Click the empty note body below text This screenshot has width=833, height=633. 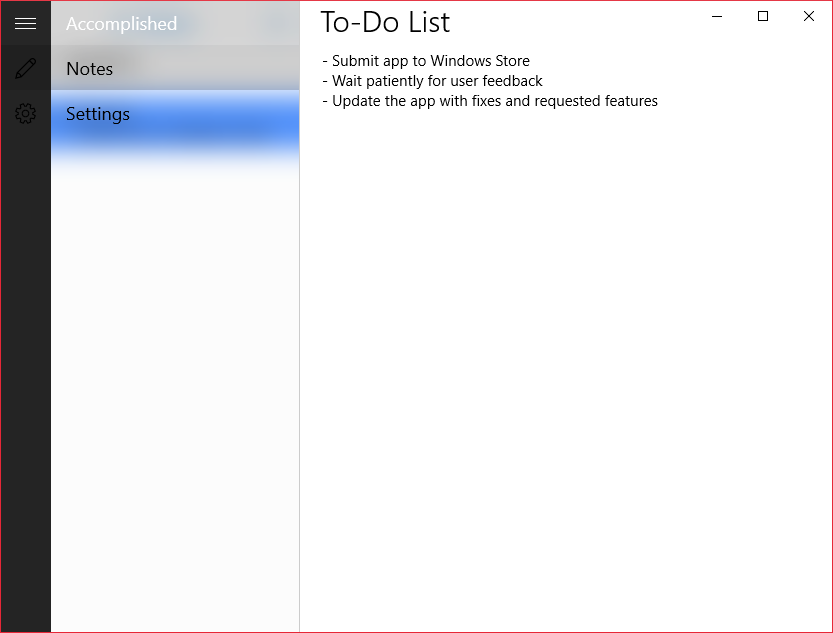[x=566, y=366]
